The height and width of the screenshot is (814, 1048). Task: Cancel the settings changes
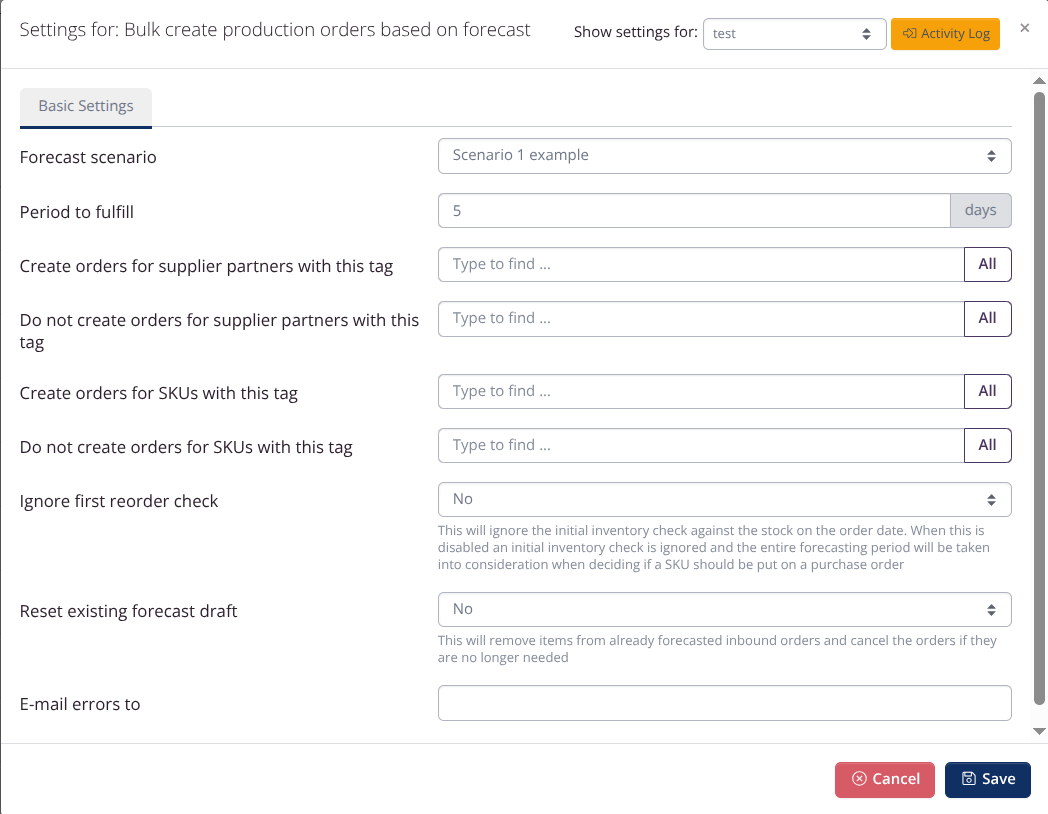(x=884, y=780)
